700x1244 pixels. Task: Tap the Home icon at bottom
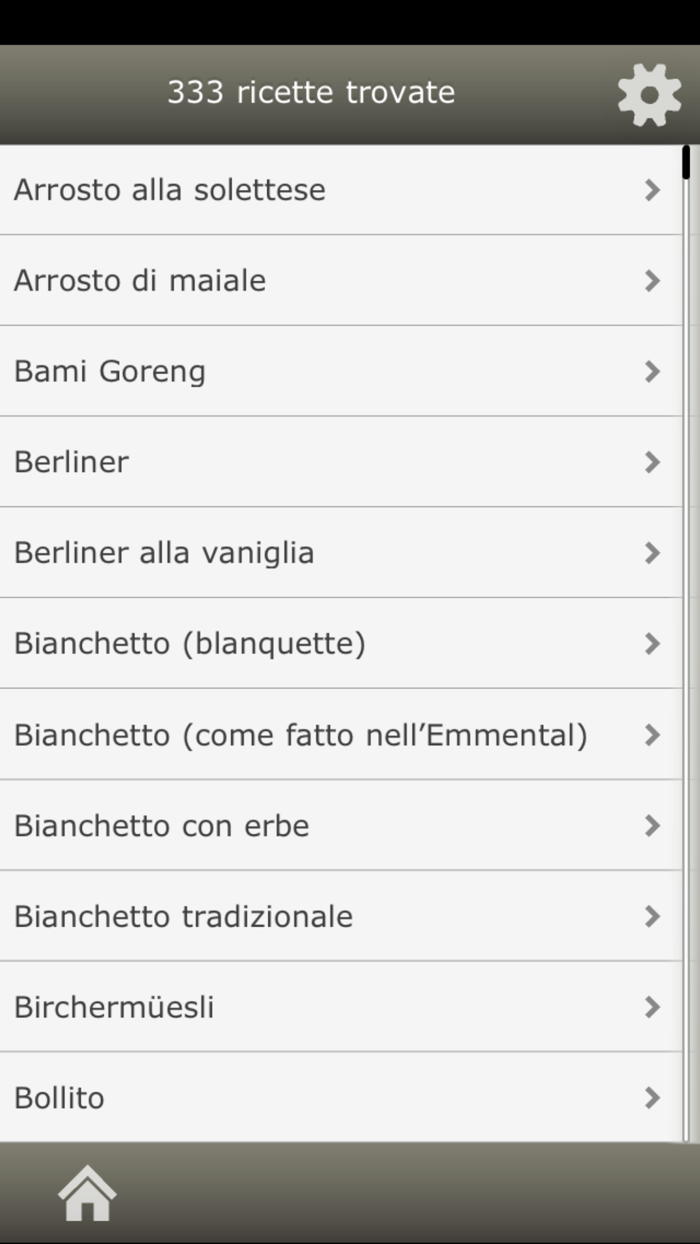click(x=88, y=1192)
